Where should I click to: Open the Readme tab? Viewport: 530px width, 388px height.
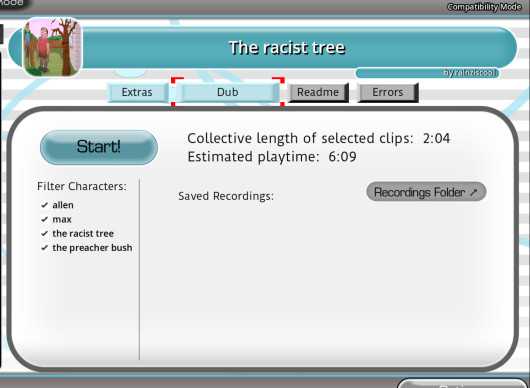coord(318,92)
